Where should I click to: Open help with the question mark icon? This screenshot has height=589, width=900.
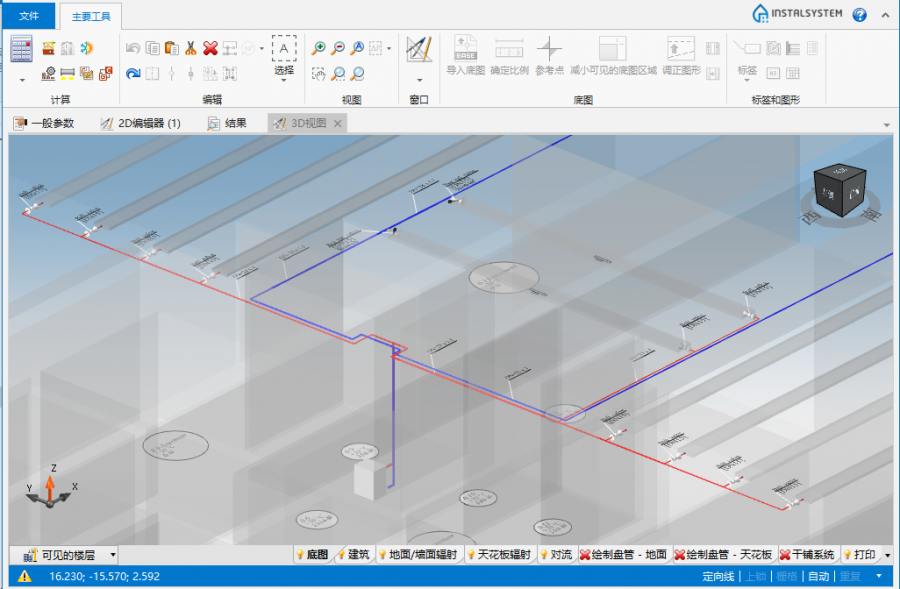[859, 15]
